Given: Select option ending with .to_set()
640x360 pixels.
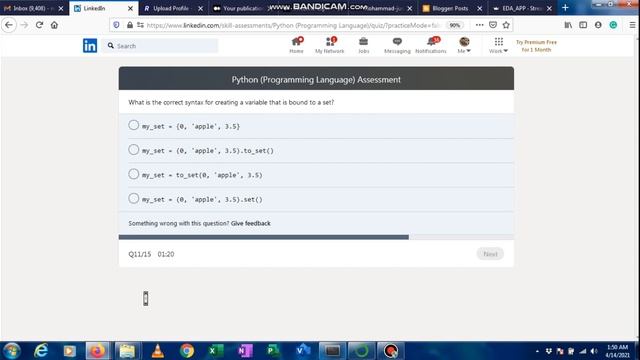Looking at the screenshot, I should (x=316, y=151).
